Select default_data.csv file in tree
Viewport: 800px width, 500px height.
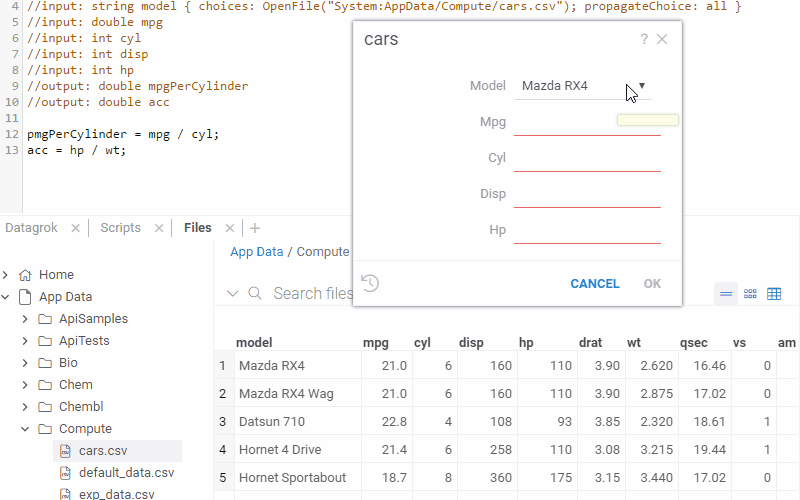tap(126, 473)
